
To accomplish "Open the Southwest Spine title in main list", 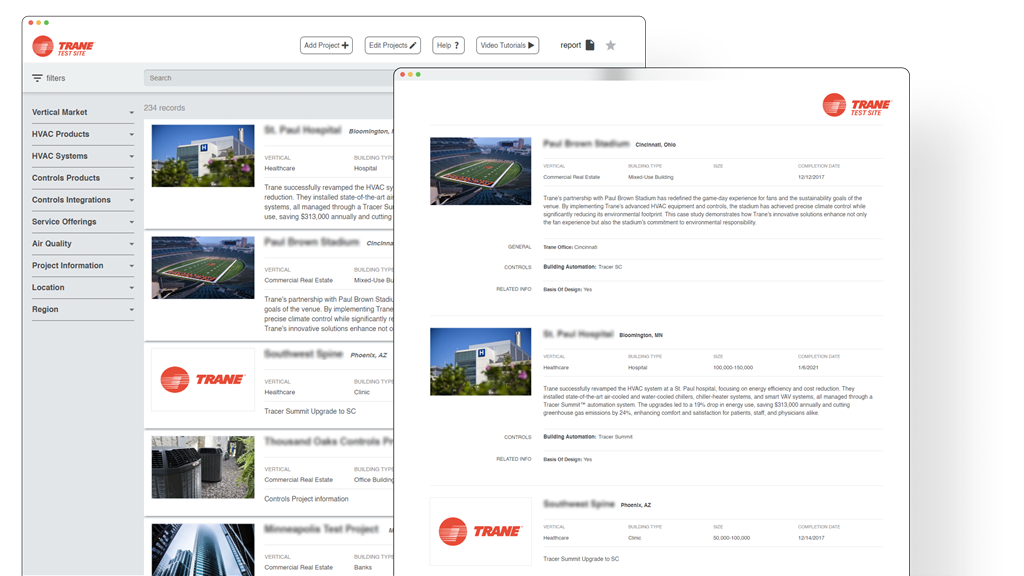I will coord(304,354).
